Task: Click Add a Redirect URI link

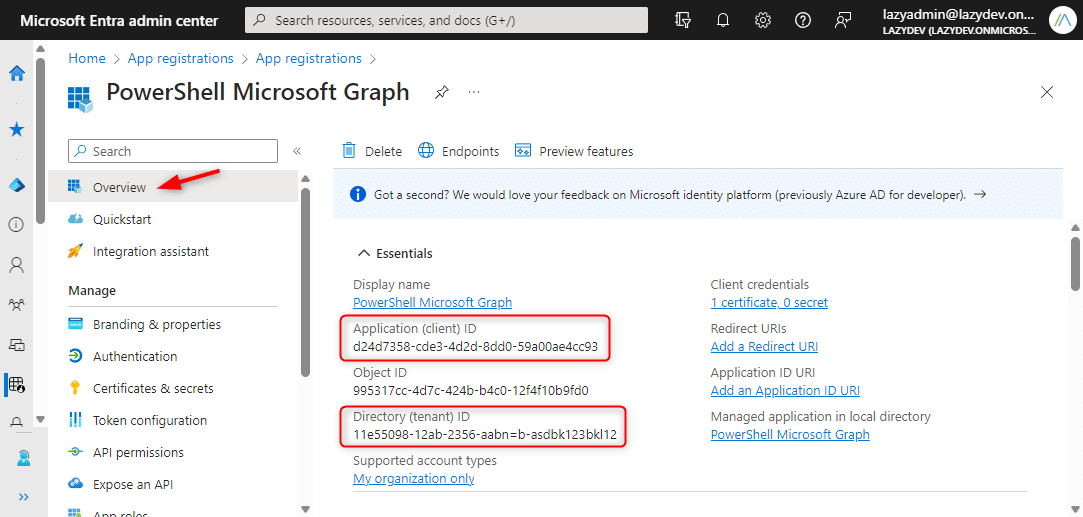Action: point(764,346)
